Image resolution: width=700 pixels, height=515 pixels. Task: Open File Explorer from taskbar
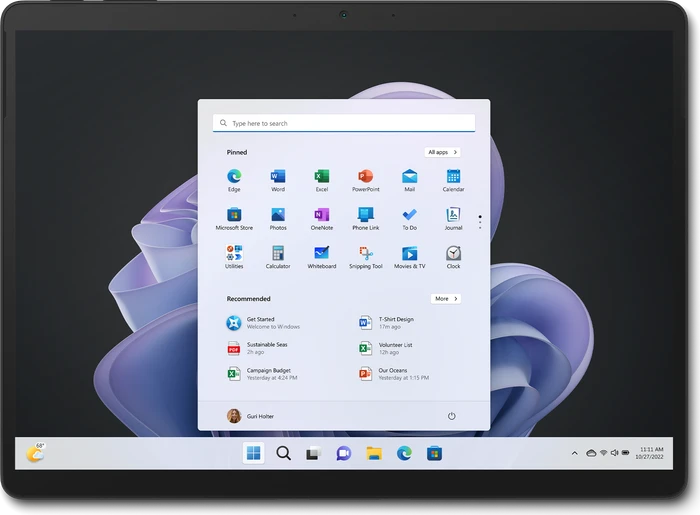click(374, 453)
